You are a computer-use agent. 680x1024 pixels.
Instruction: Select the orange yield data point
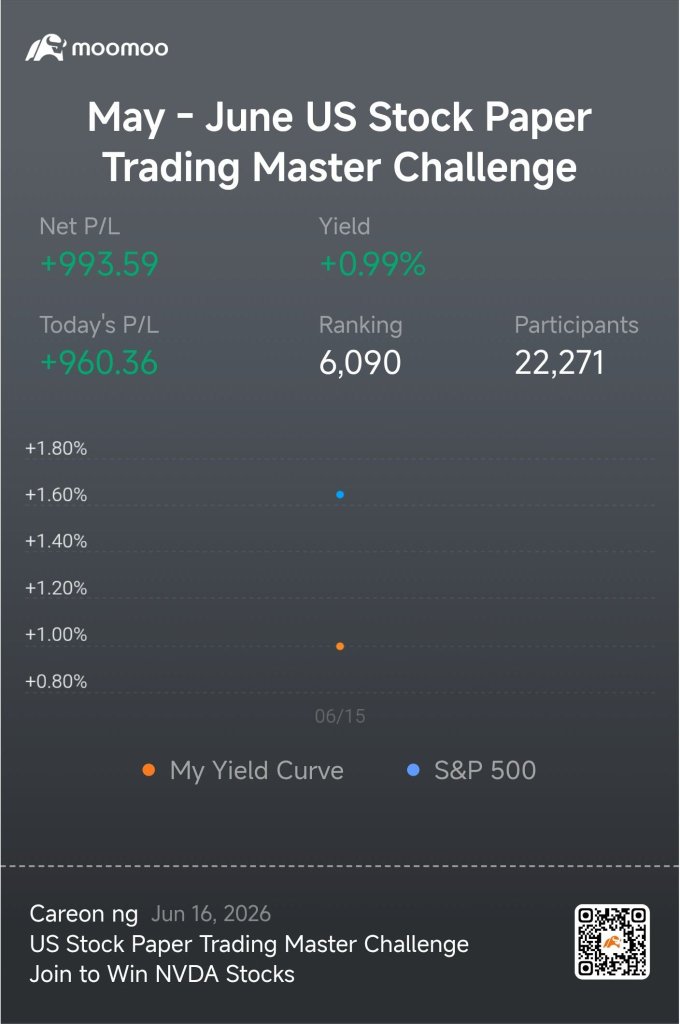[340, 646]
